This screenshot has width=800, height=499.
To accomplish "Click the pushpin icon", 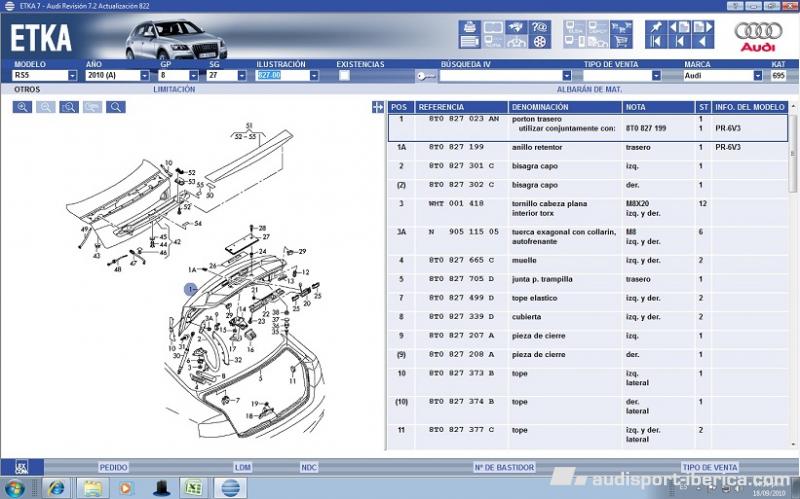I will point(656,27).
